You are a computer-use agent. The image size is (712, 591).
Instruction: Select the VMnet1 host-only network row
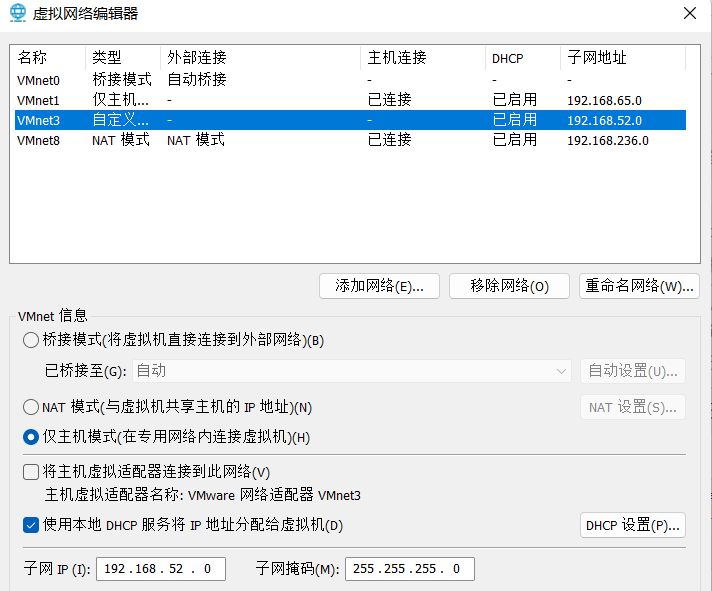(40, 100)
